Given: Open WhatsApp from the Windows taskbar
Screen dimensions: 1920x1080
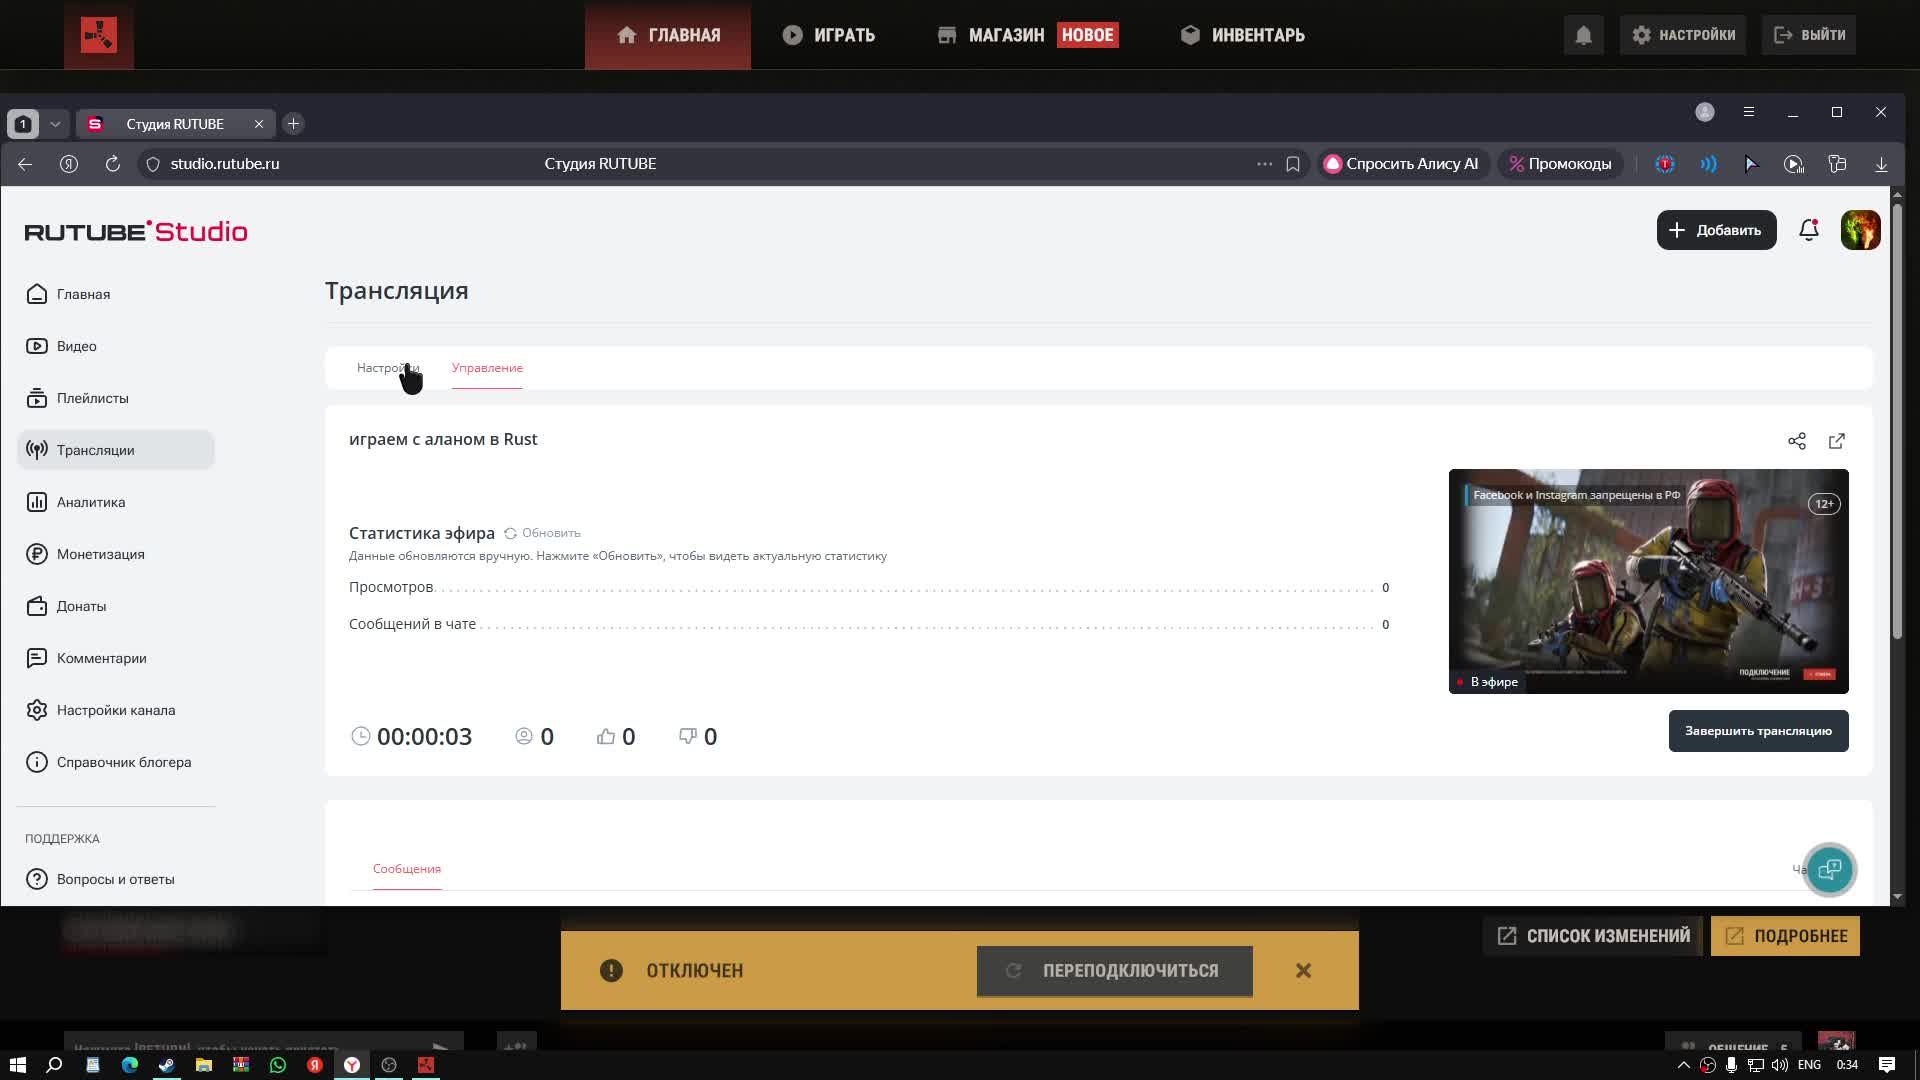Looking at the screenshot, I should coord(277,1065).
